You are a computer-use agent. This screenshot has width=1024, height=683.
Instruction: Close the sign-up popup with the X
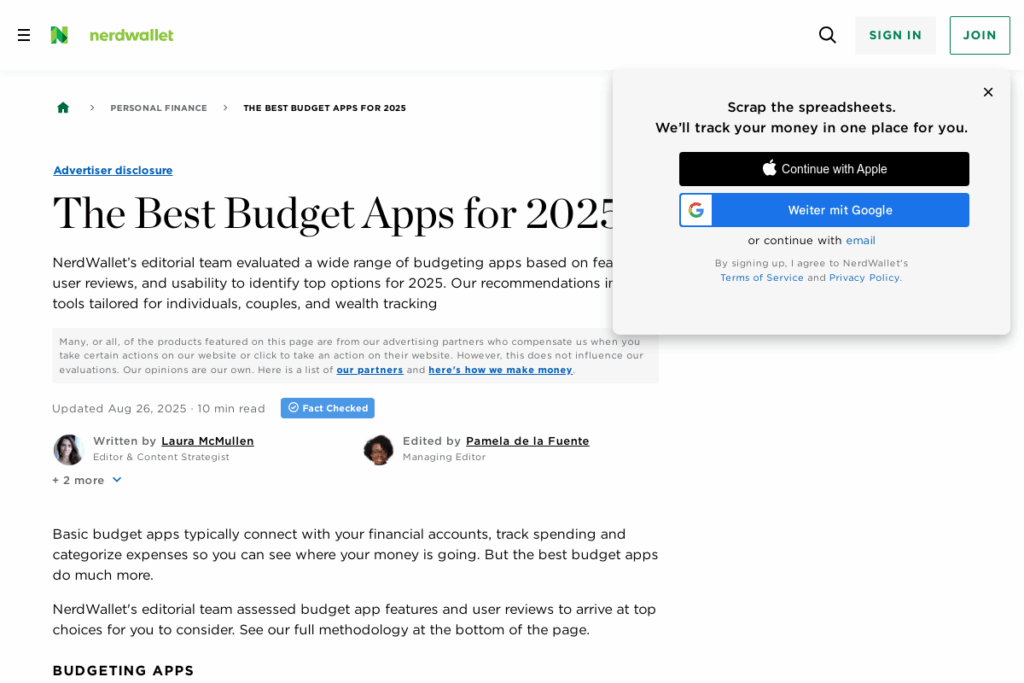click(988, 92)
